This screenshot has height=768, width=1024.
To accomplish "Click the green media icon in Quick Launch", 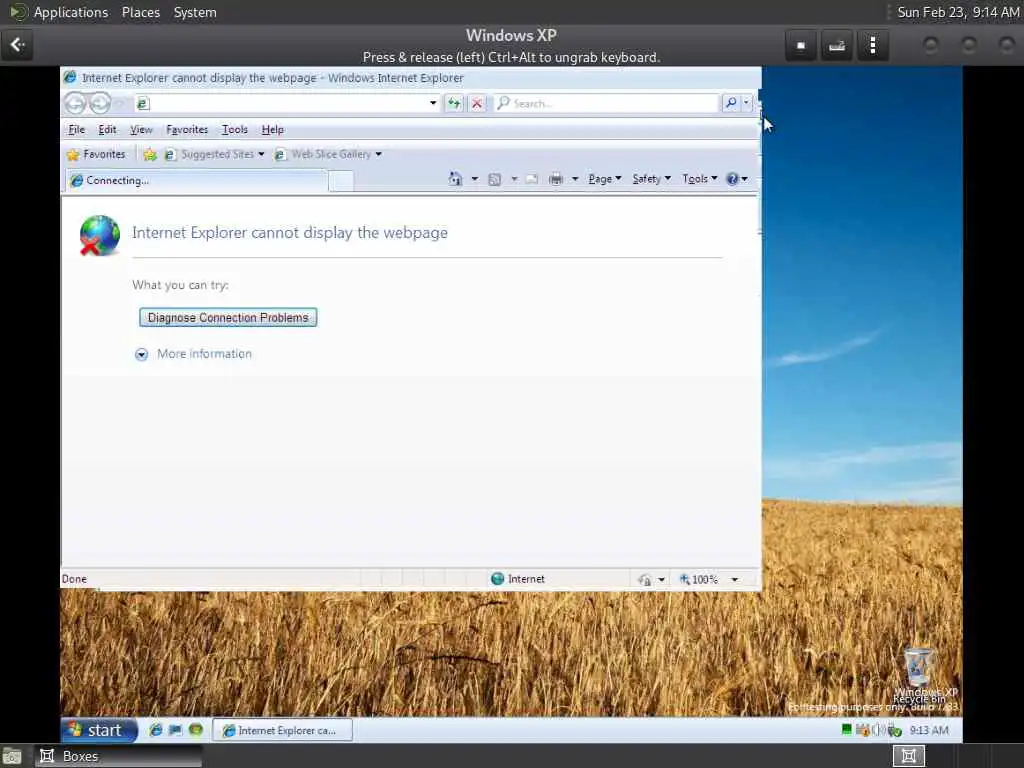I will pyautogui.click(x=195, y=730).
